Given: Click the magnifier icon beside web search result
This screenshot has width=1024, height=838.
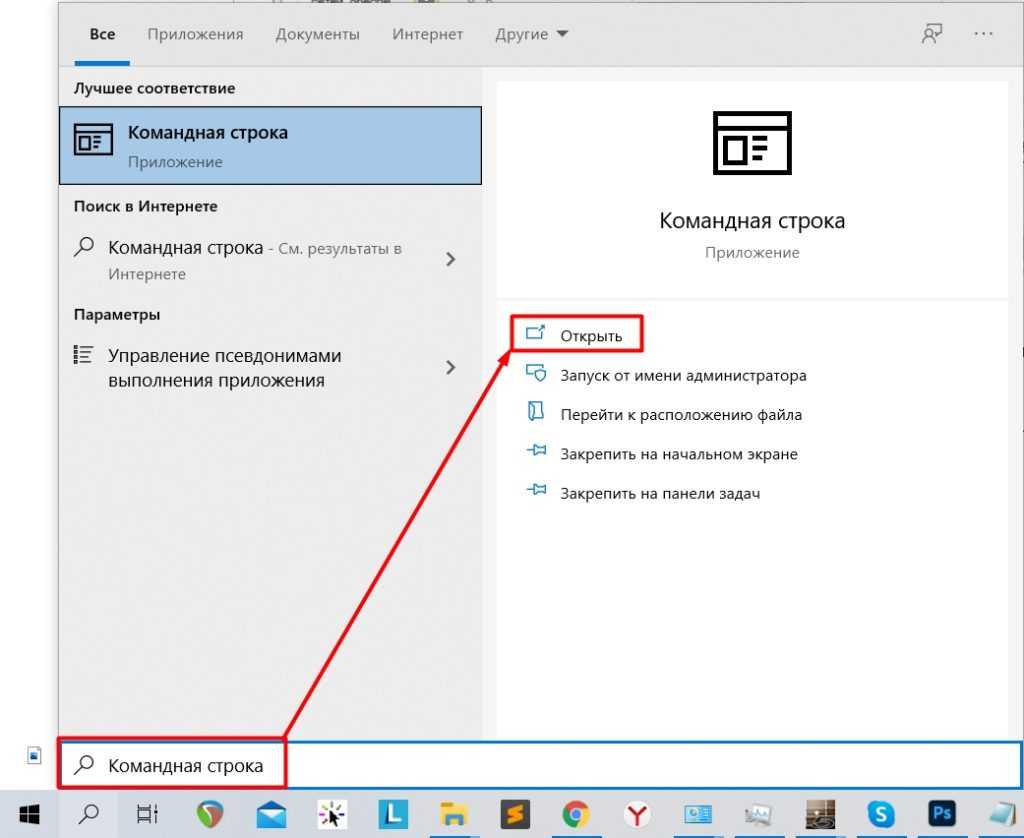Looking at the screenshot, I should [x=84, y=247].
